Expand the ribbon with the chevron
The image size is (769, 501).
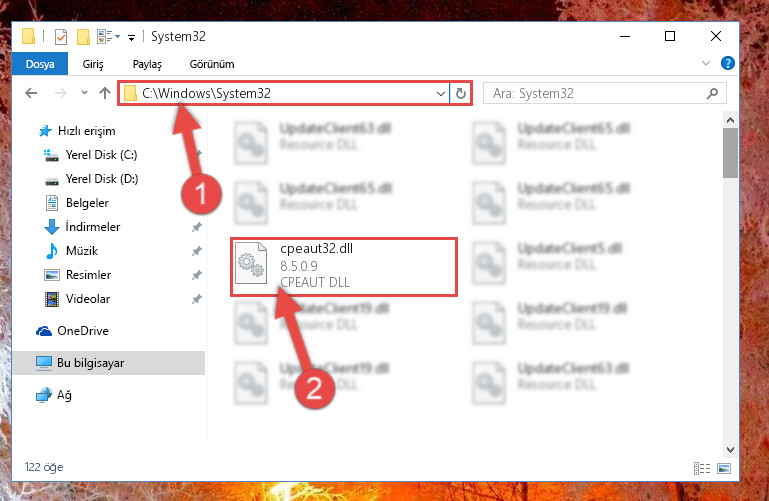706,63
